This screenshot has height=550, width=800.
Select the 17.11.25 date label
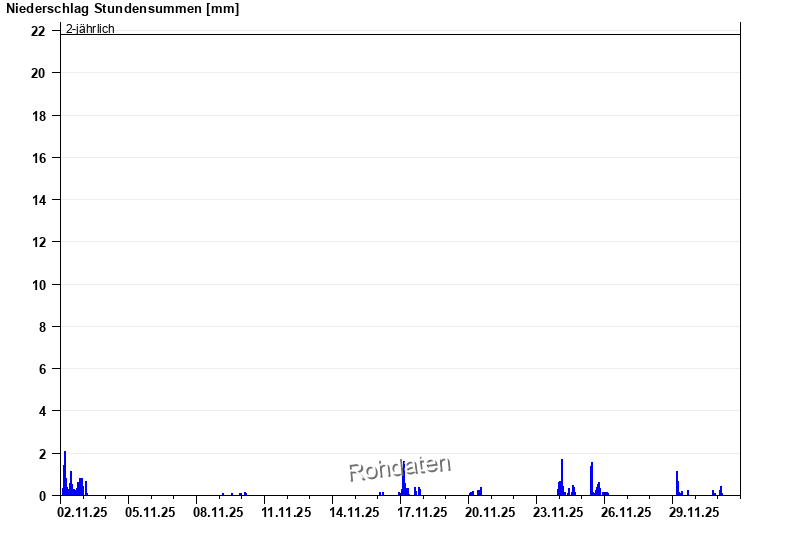(x=422, y=512)
